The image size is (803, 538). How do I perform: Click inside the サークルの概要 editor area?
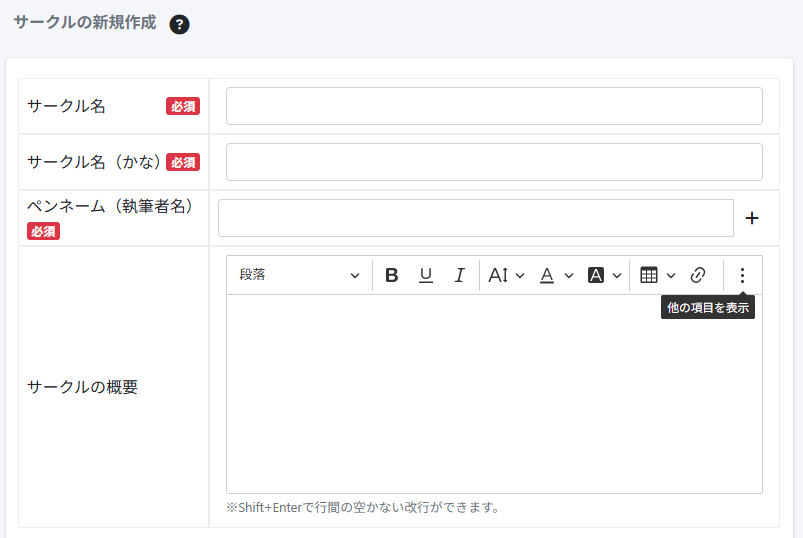(x=494, y=394)
